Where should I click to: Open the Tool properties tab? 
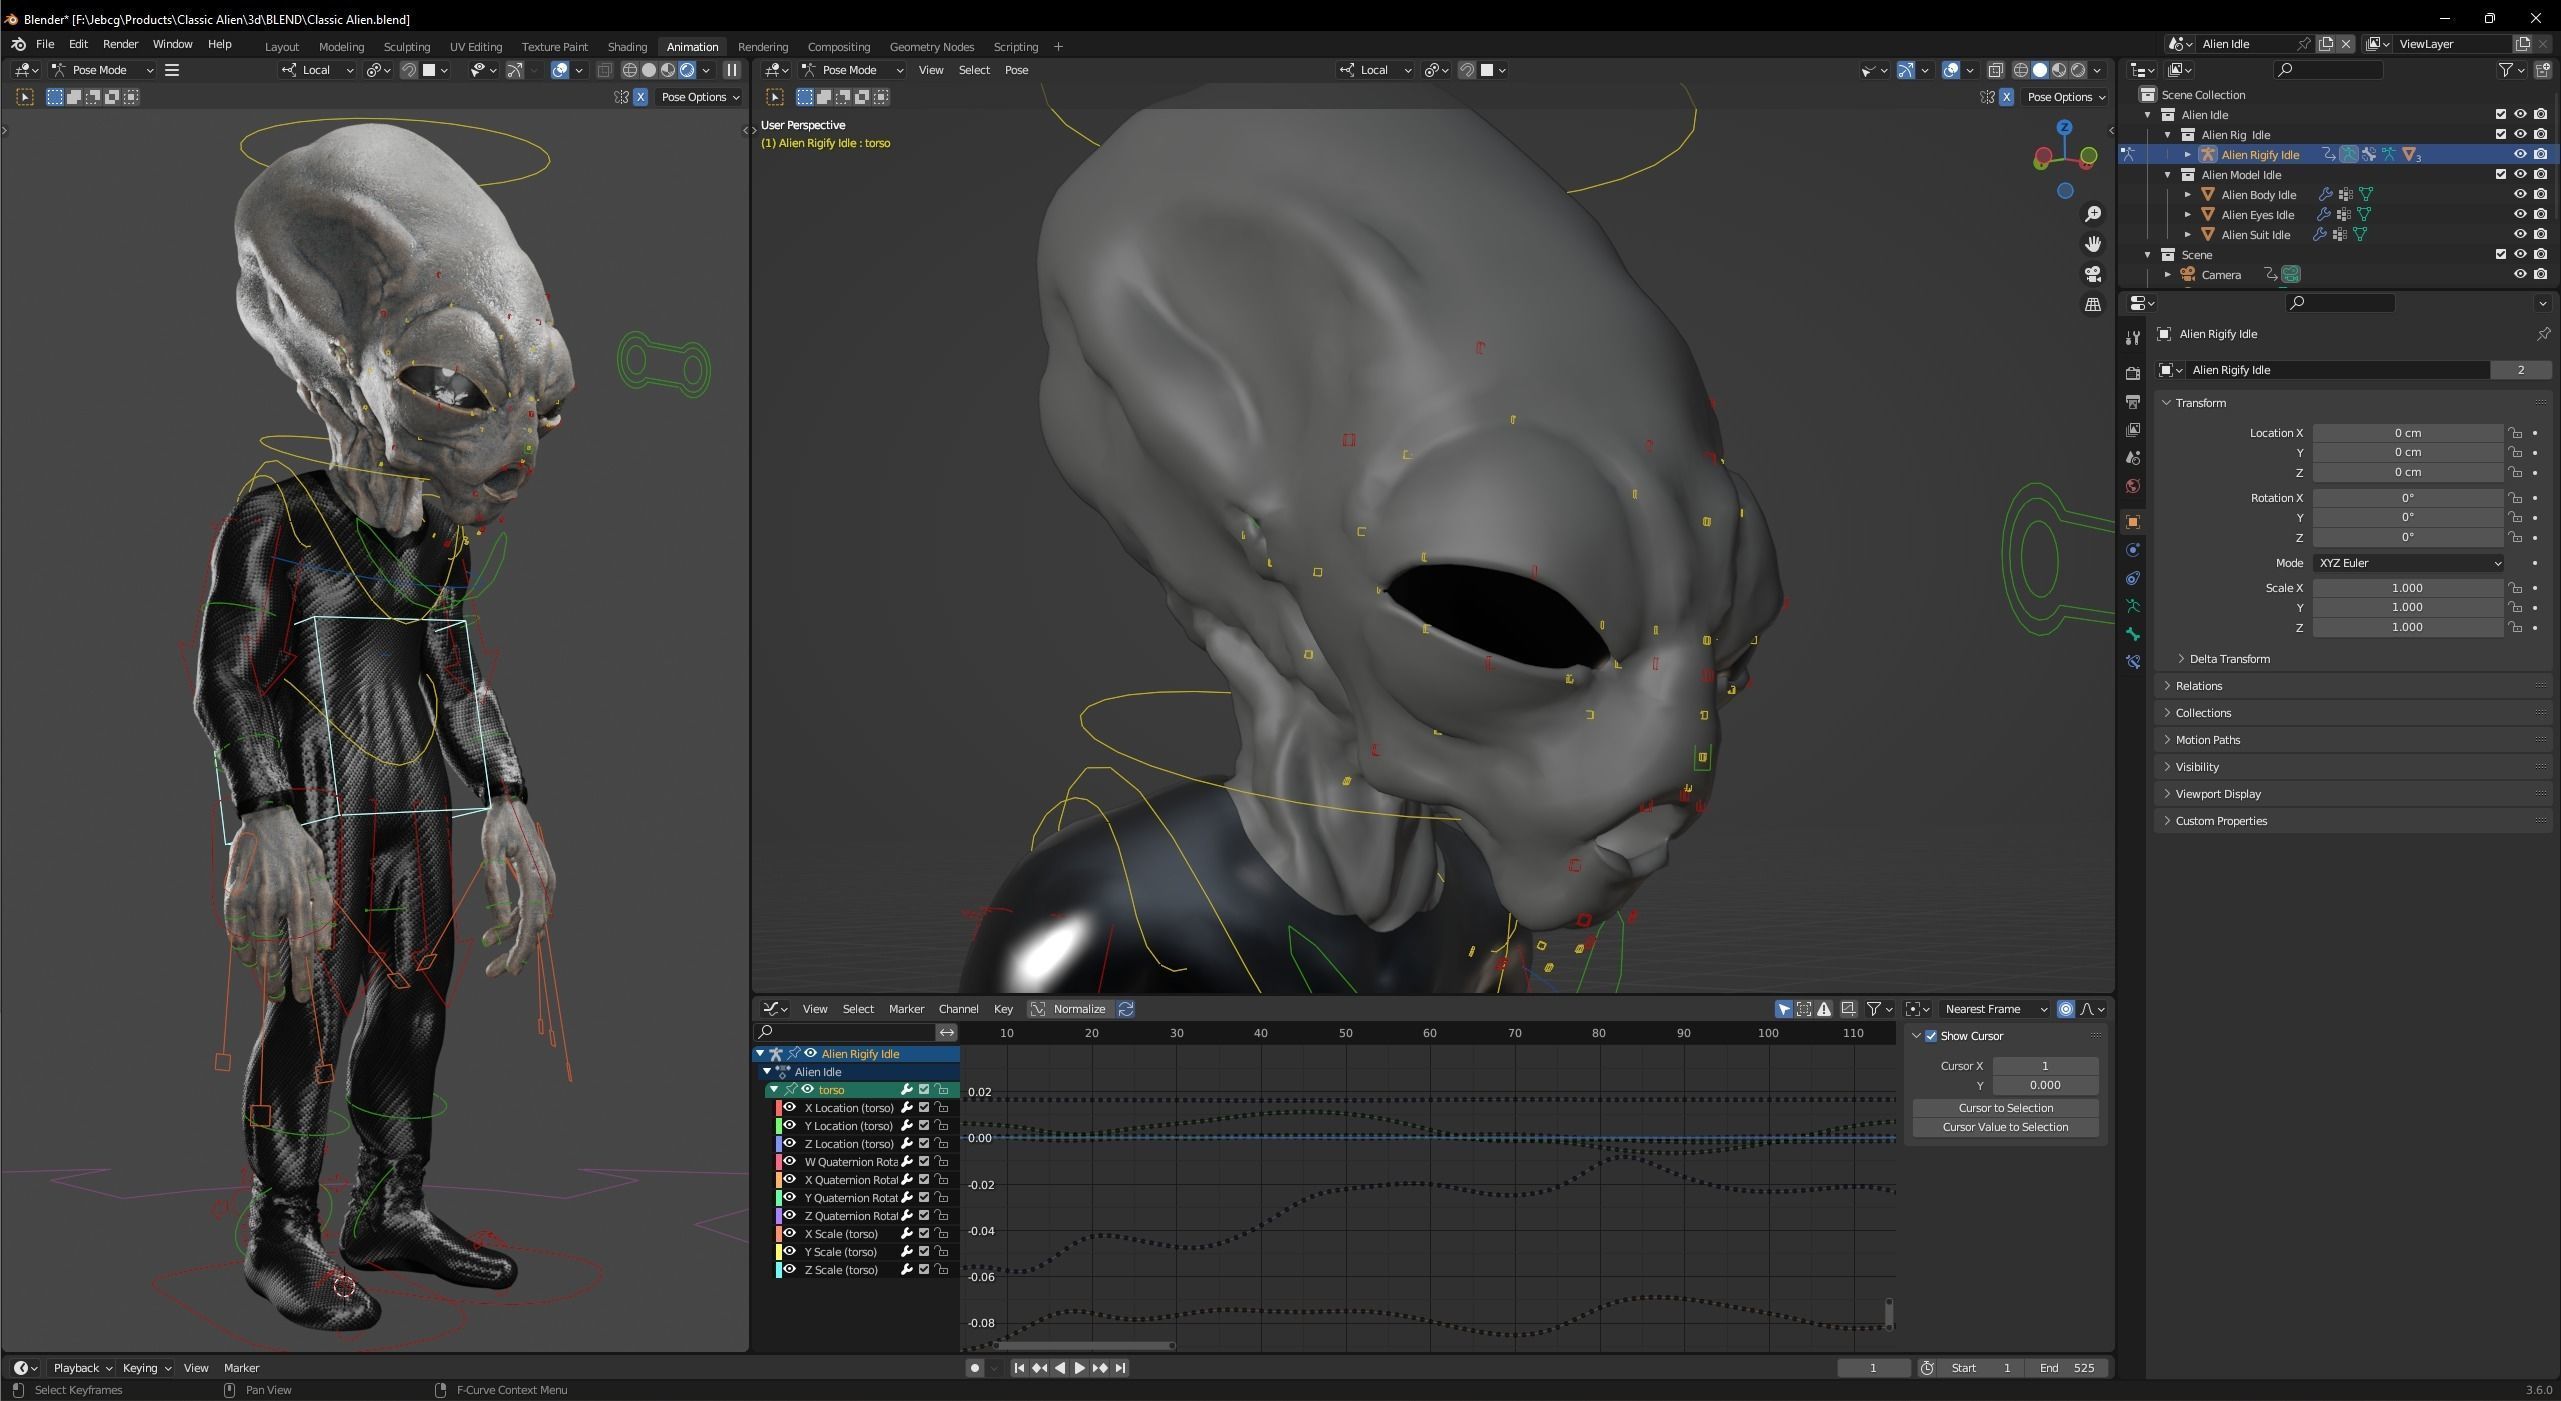click(x=2132, y=337)
